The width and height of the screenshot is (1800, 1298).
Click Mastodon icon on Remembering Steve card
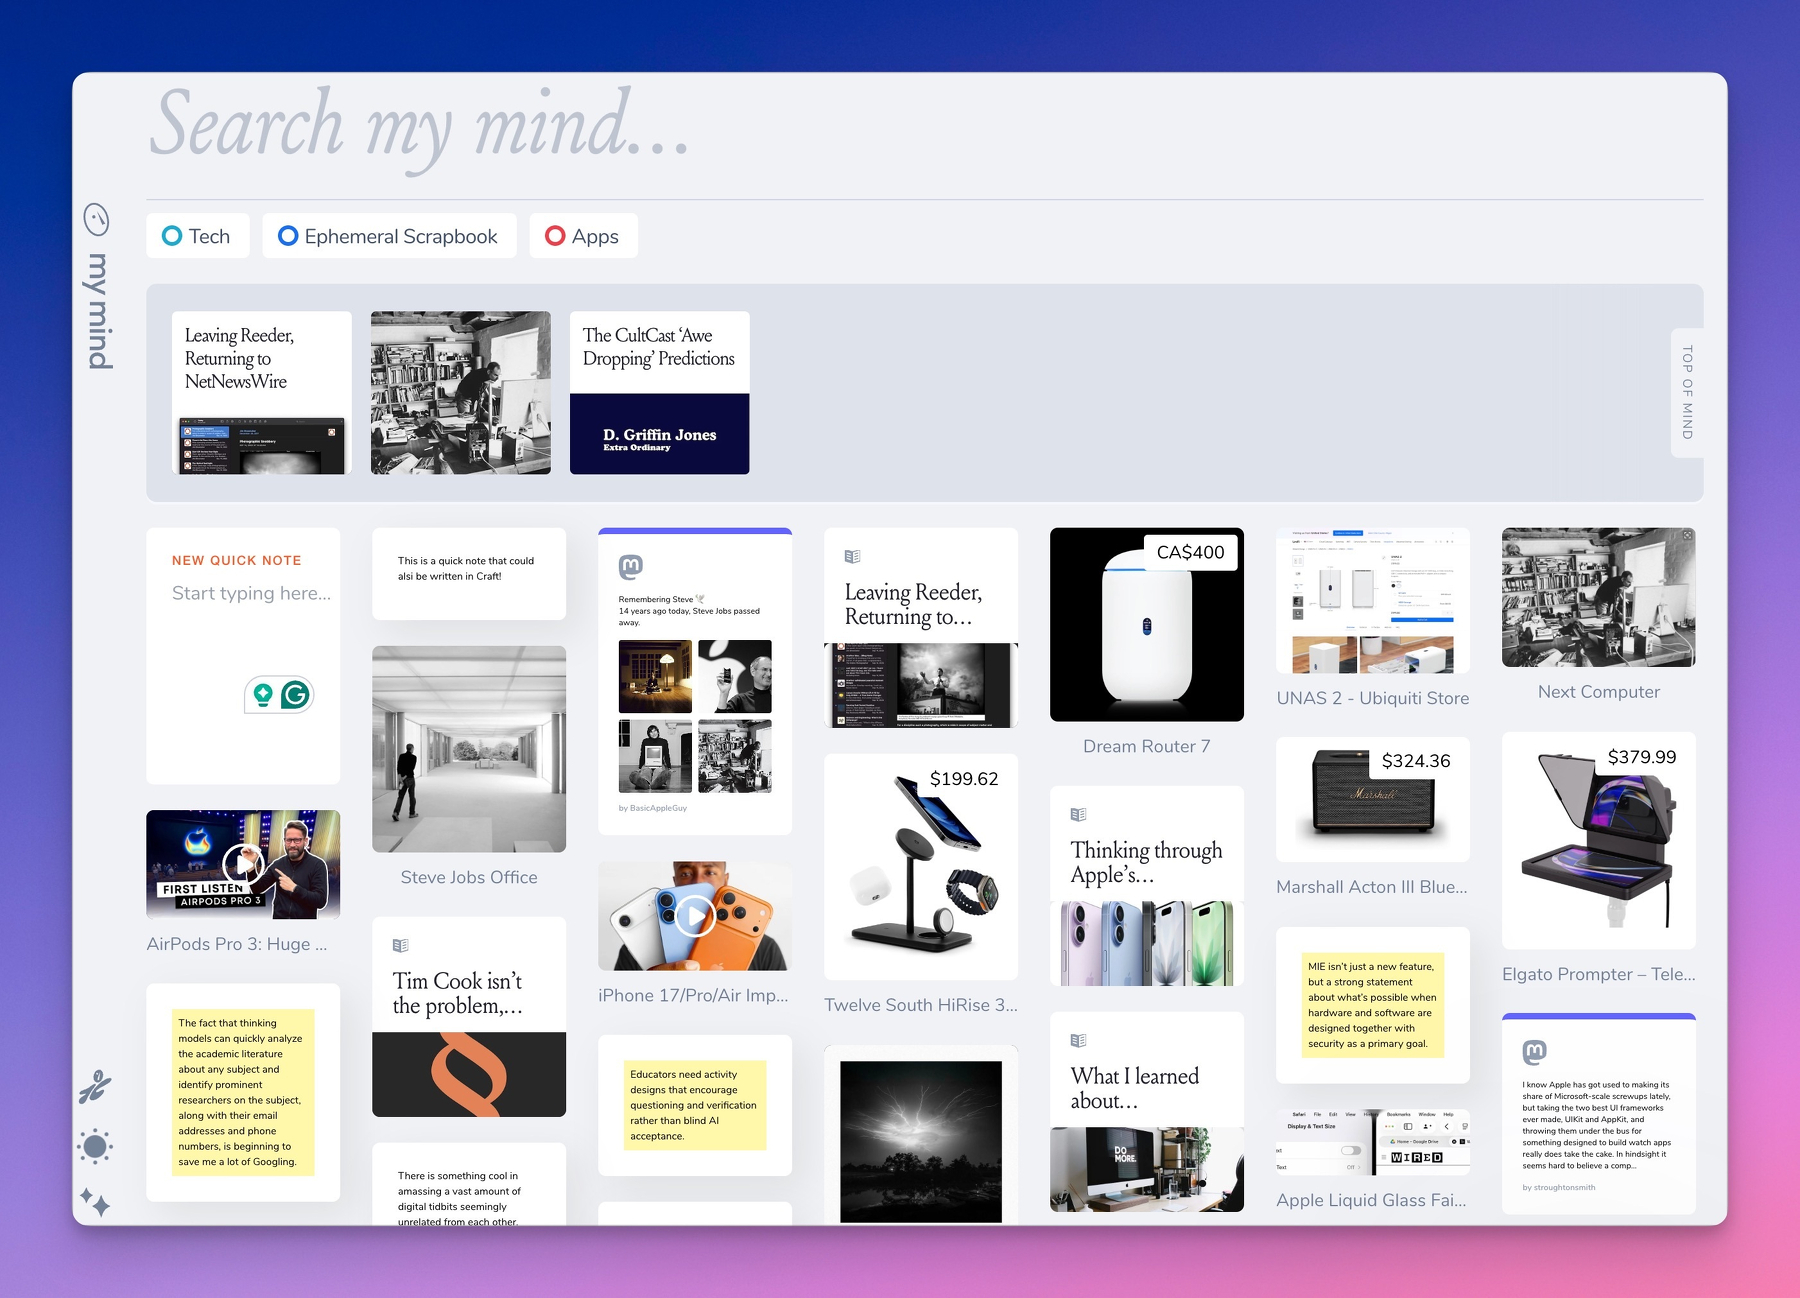coord(631,567)
